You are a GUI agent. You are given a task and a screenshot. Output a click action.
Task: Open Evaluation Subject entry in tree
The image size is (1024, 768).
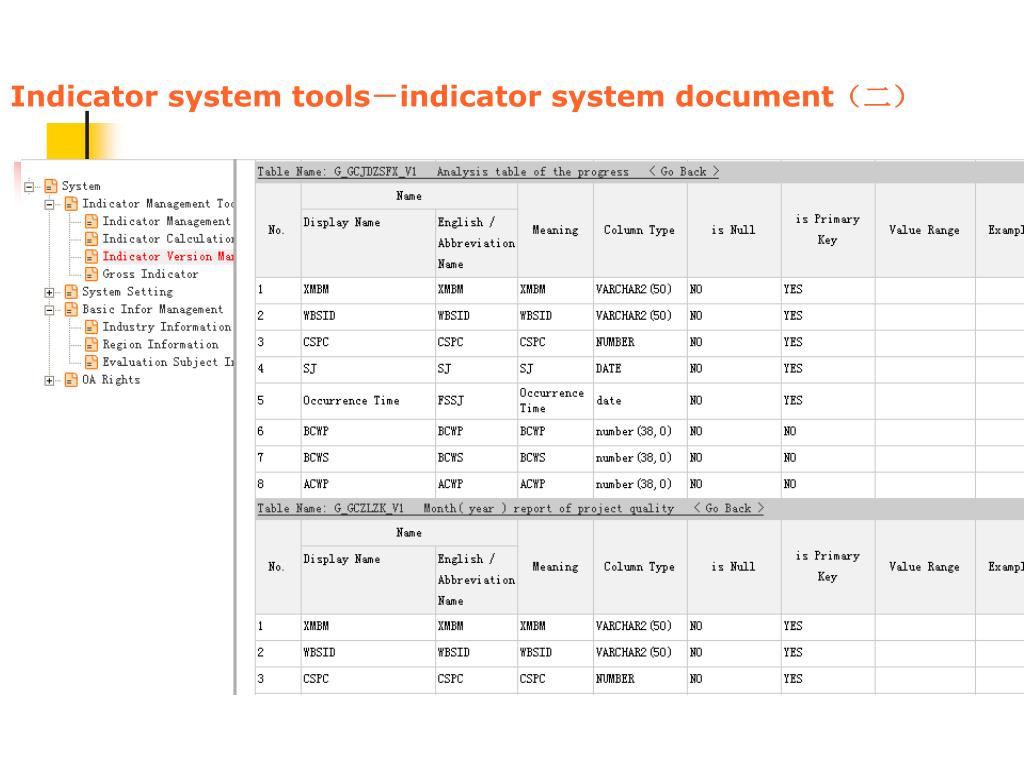pyautogui.click(x=168, y=362)
